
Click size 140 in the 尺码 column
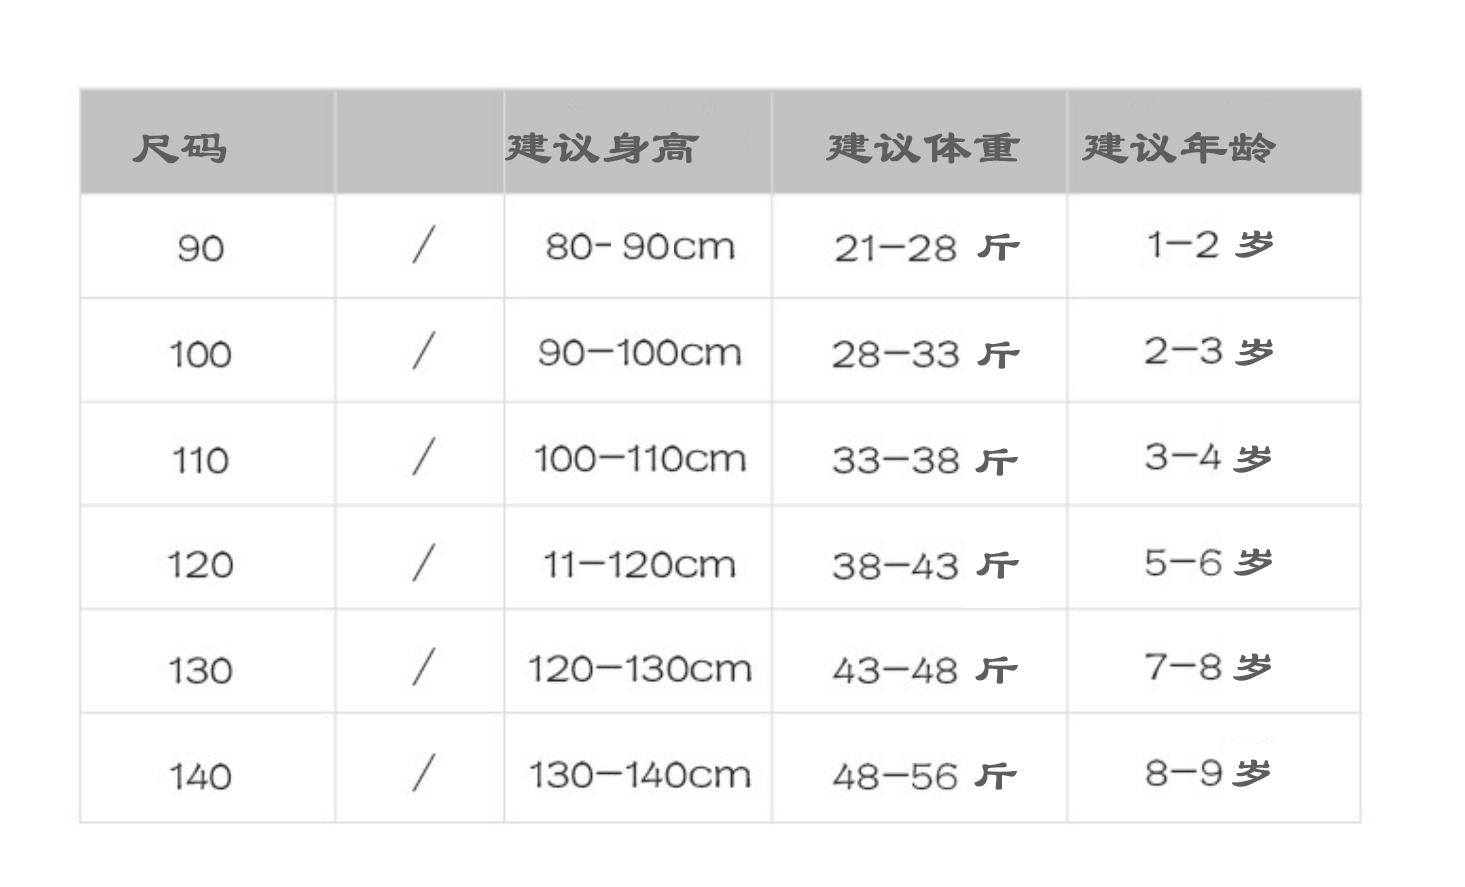pyautogui.click(x=201, y=775)
